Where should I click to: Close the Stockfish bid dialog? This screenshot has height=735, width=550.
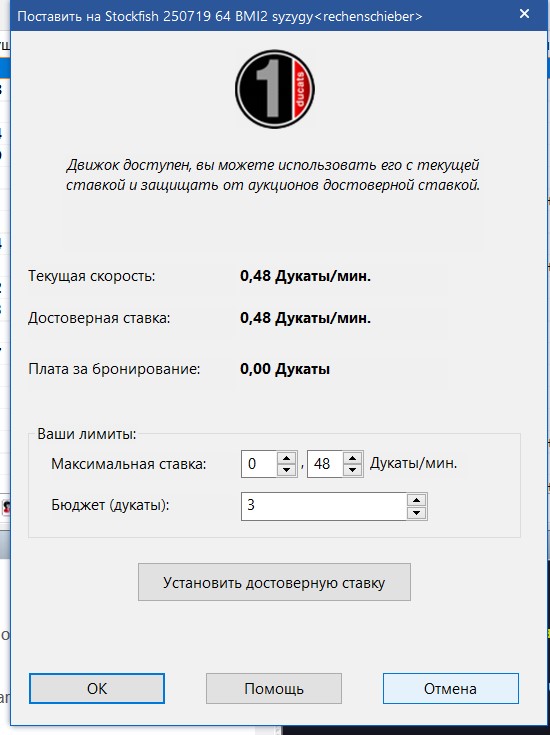(x=525, y=15)
